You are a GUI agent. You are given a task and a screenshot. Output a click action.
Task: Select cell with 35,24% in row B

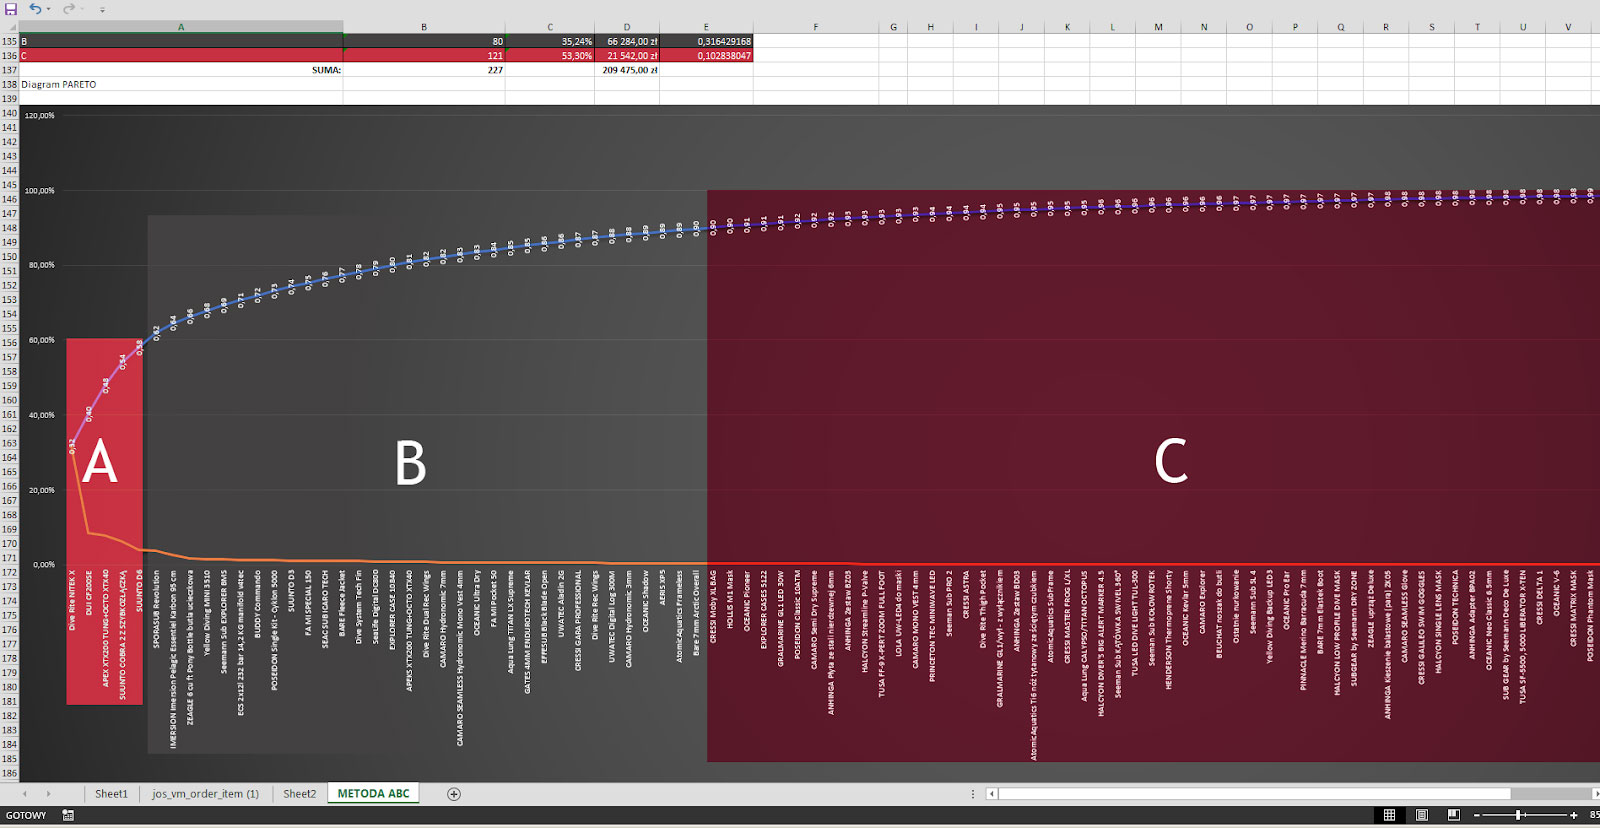point(550,41)
